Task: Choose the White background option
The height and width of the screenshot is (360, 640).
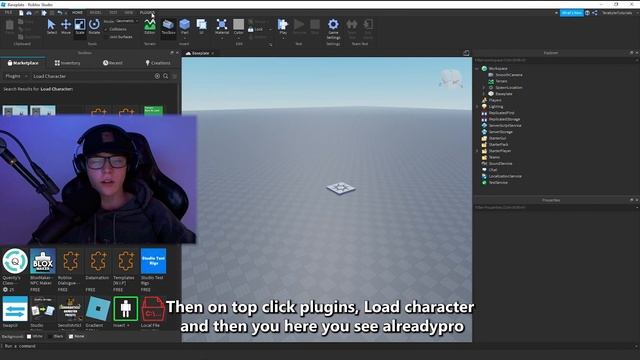Action: pyautogui.click(x=35, y=337)
